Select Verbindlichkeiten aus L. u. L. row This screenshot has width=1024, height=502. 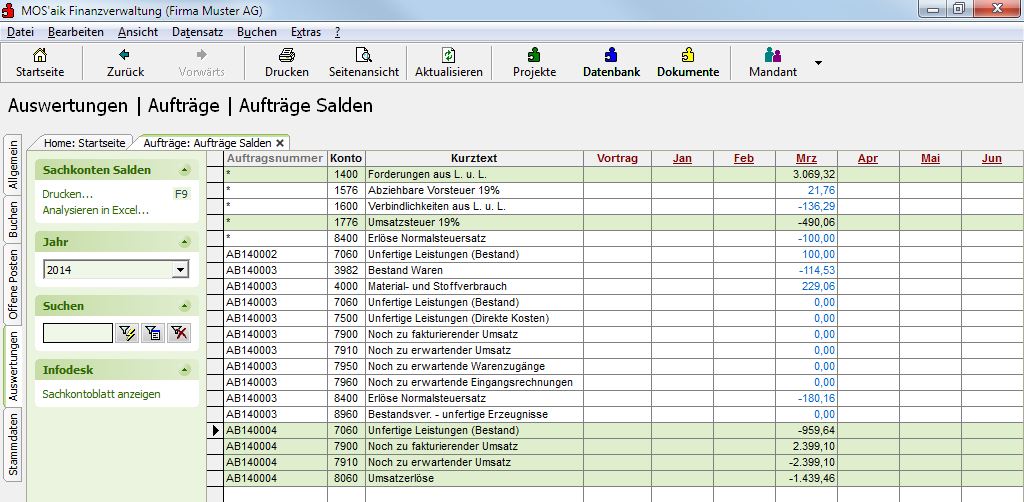point(615,206)
